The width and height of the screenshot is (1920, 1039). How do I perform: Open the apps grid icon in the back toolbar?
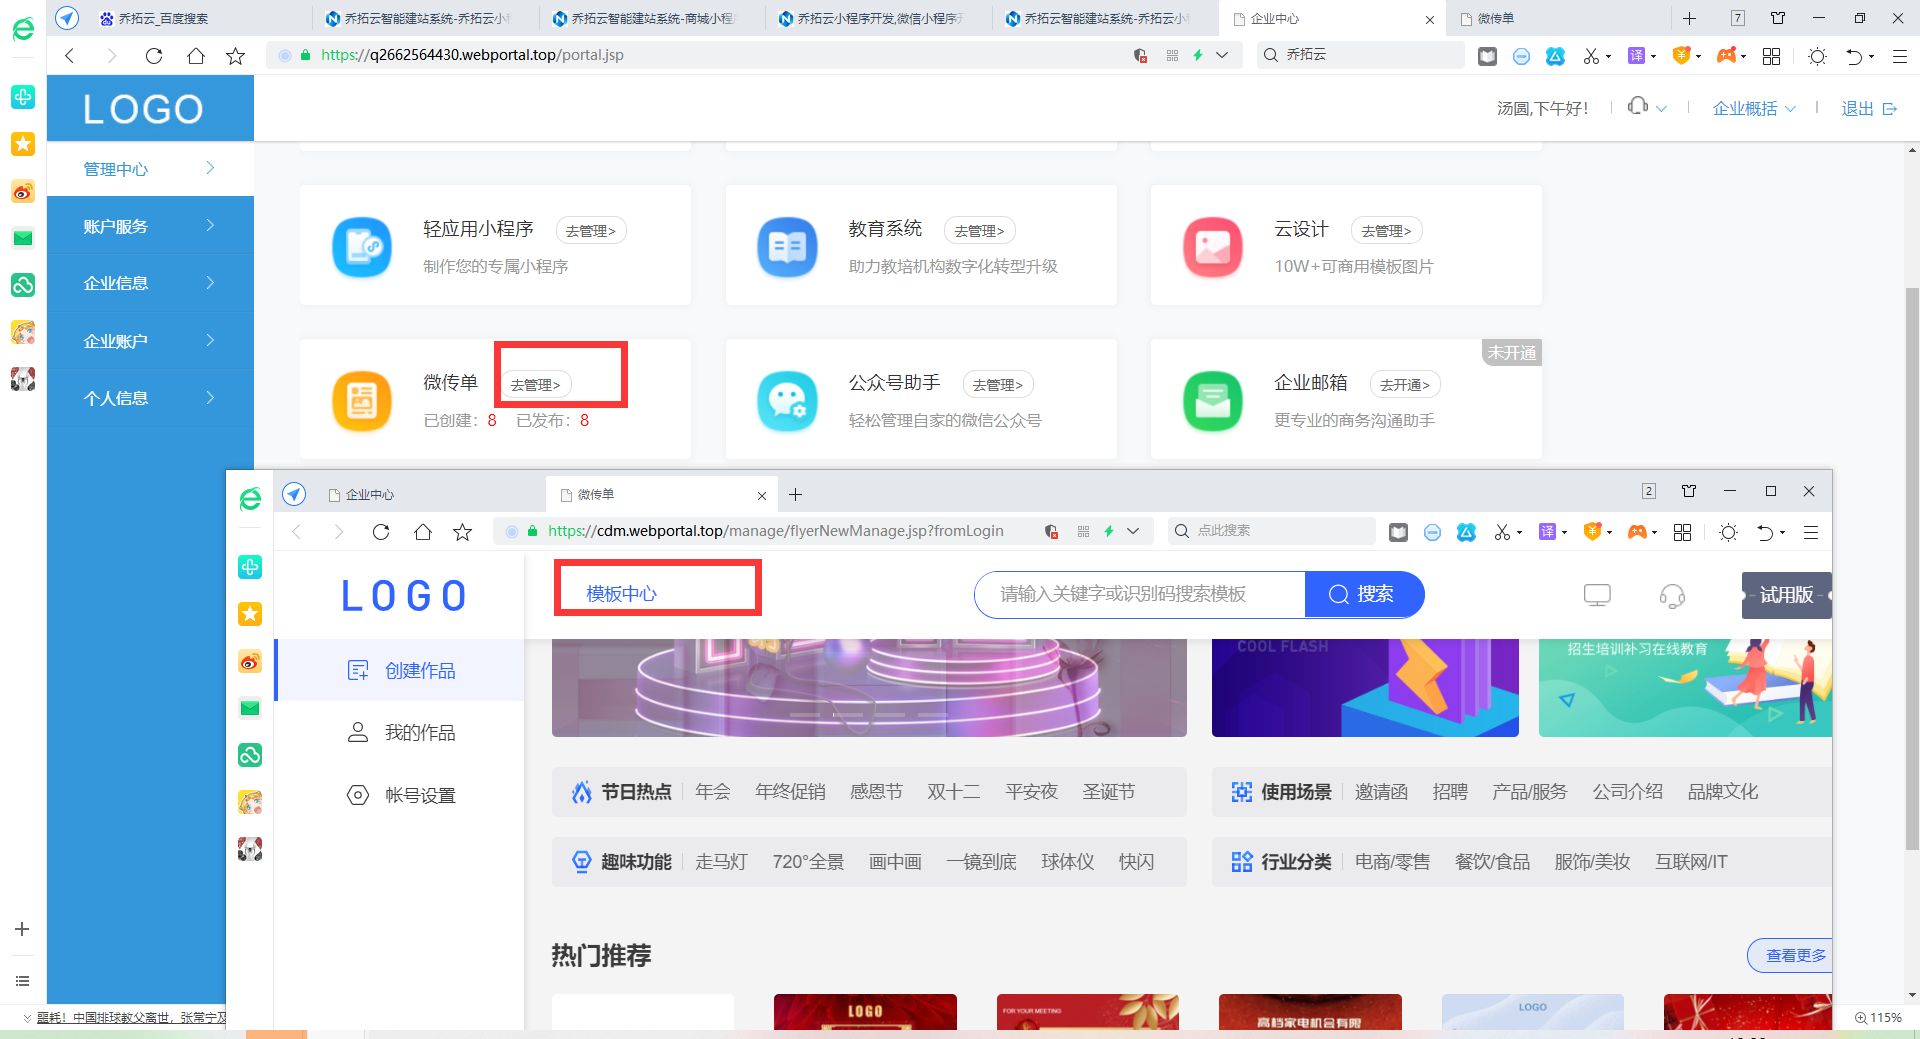coord(1771,56)
